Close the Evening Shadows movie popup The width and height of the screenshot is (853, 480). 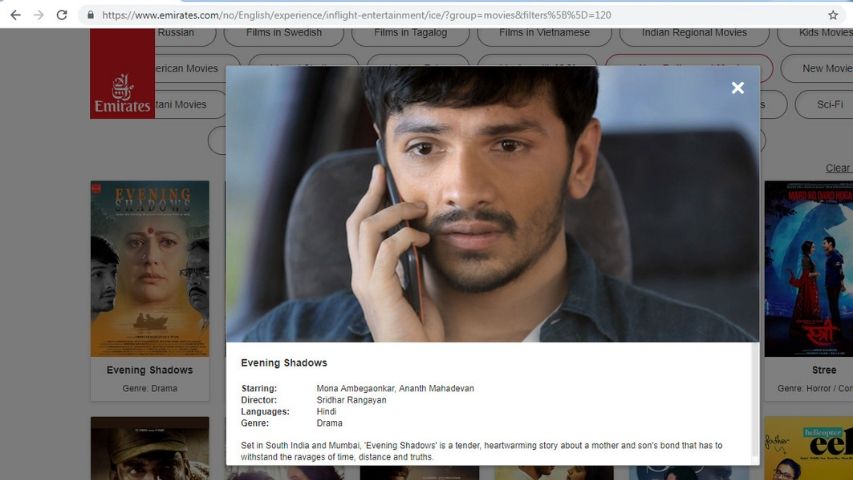point(737,88)
